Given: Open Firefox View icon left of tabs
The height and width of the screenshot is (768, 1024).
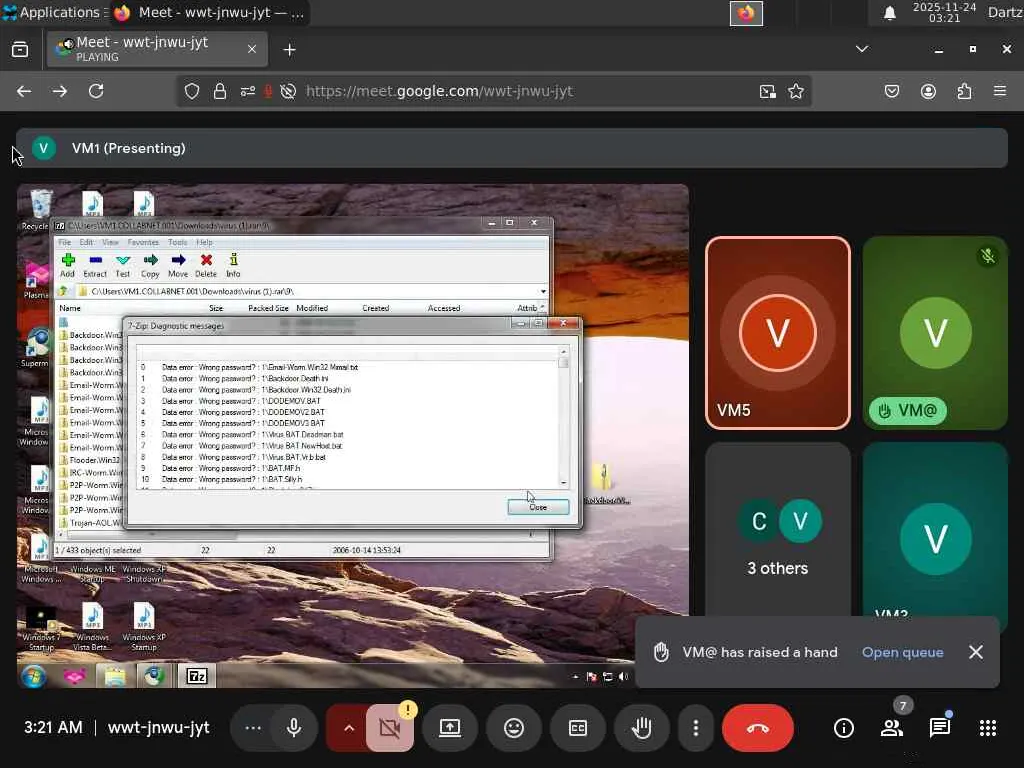Looking at the screenshot, I should (20, 49).
